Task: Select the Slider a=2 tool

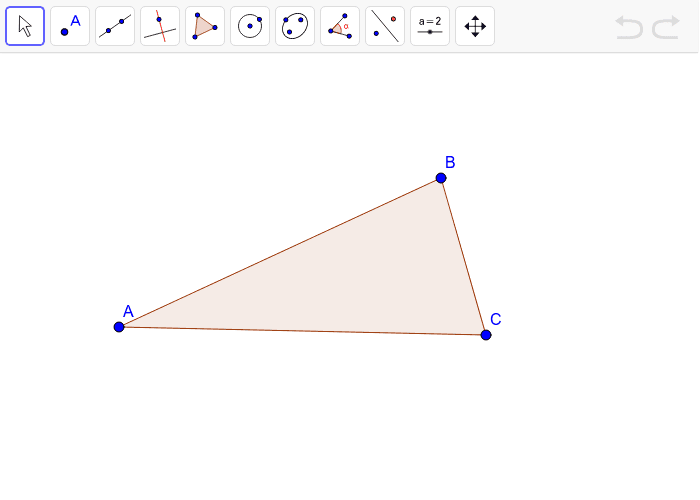Action: [x=430, y=26]
